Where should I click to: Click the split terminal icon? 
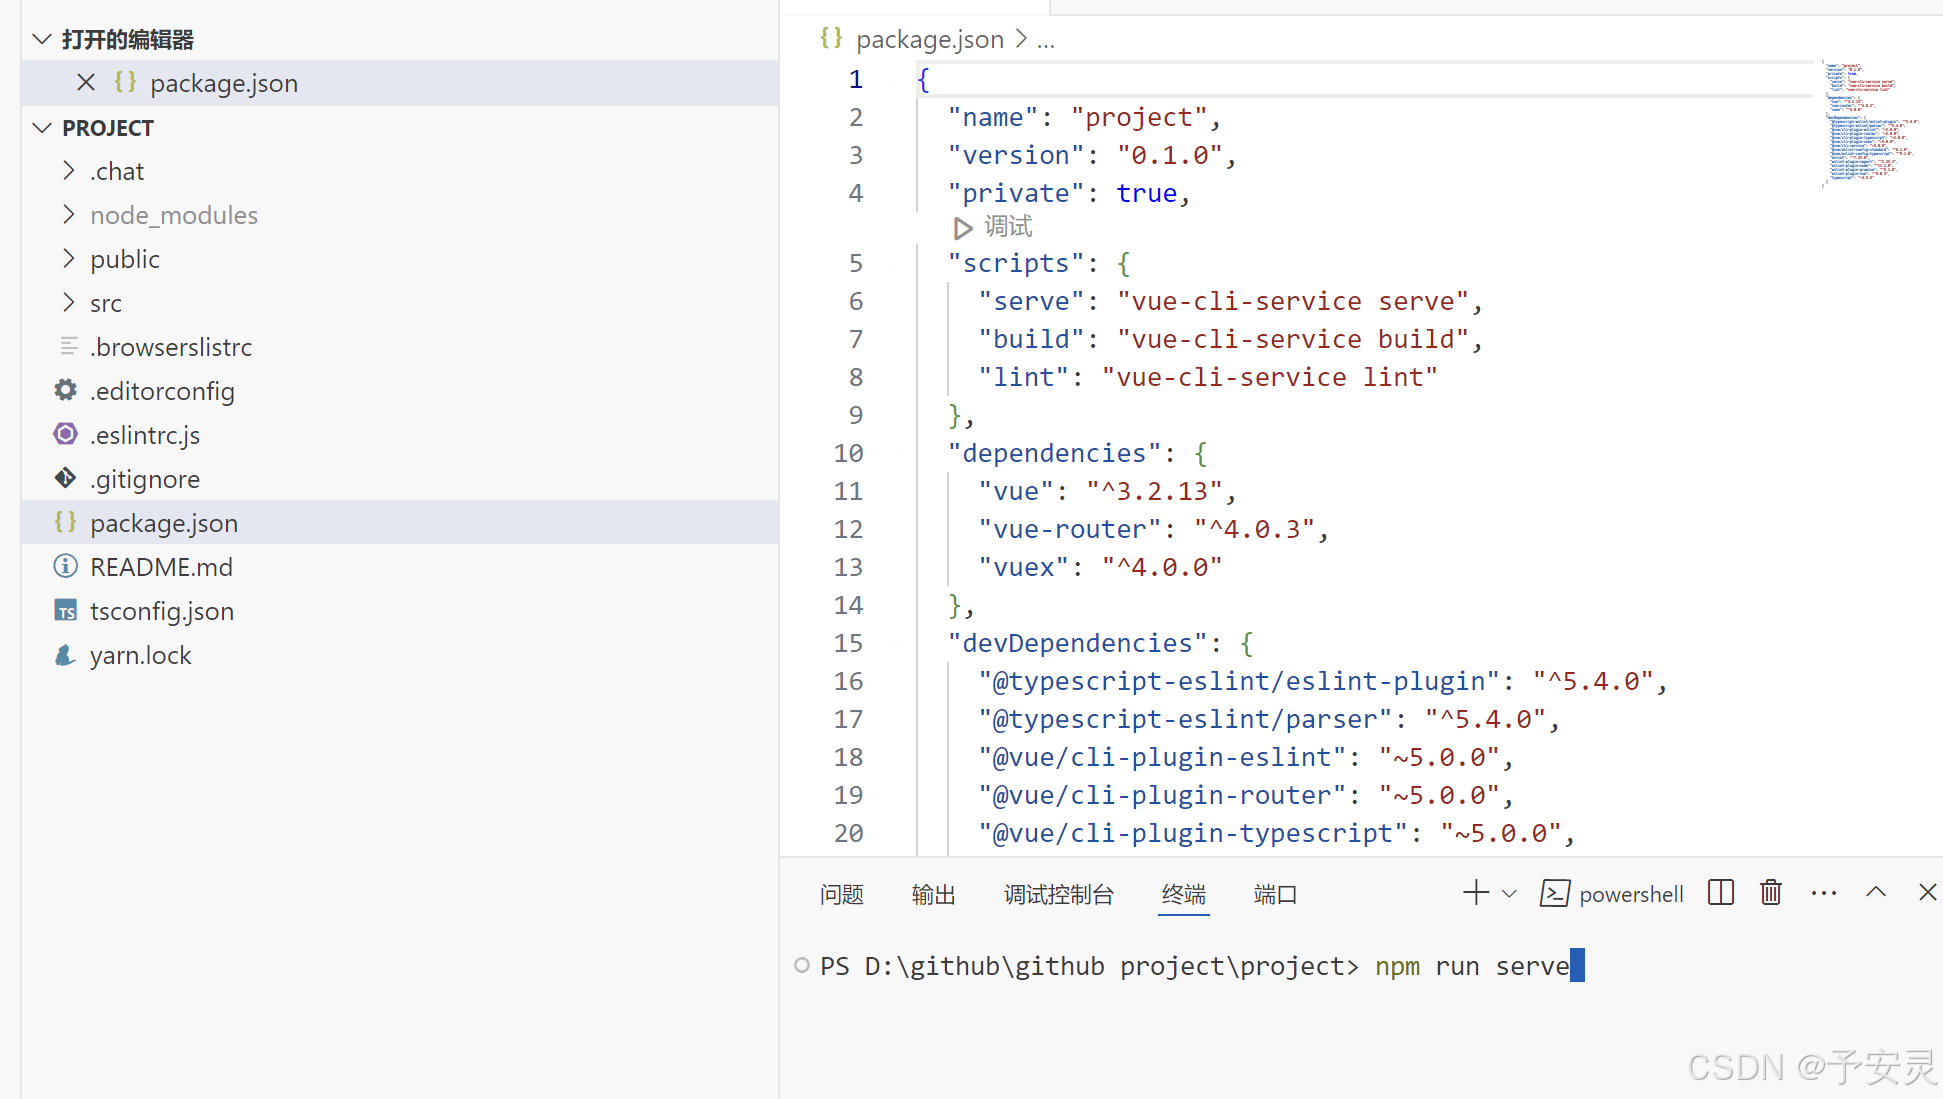pos(1721,893)
